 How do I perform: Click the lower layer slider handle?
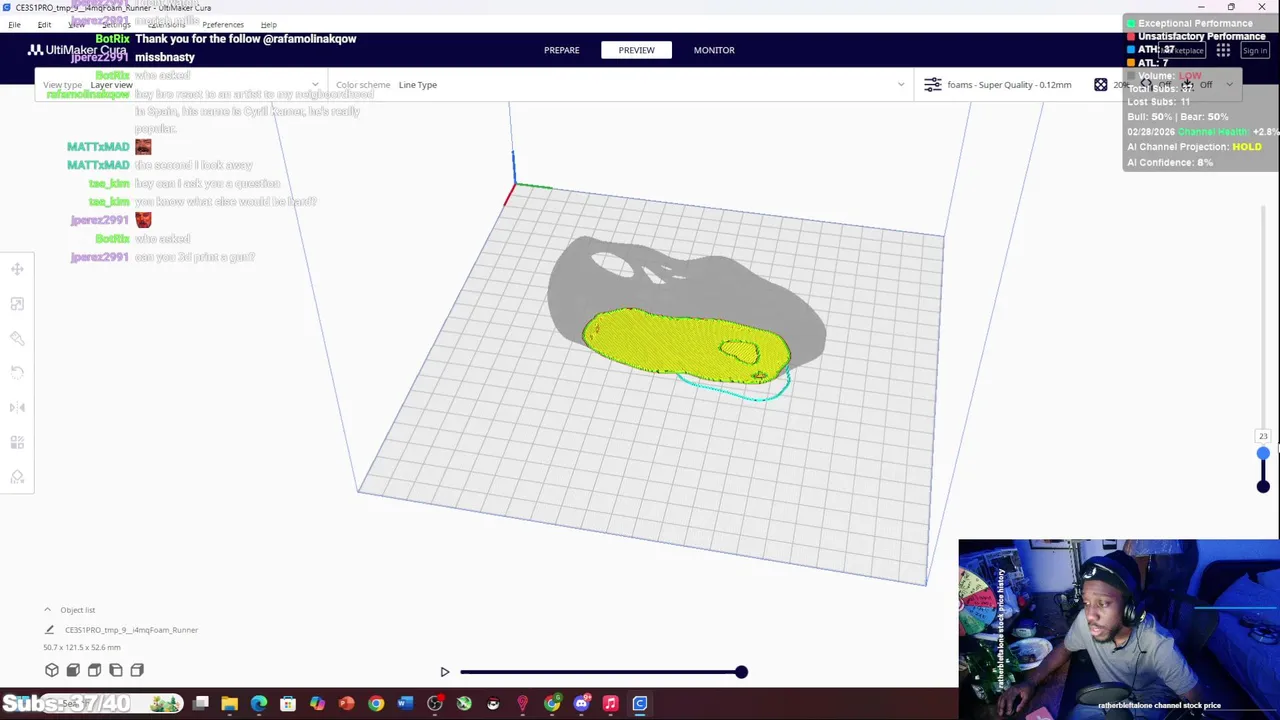tap(1263, 487)
